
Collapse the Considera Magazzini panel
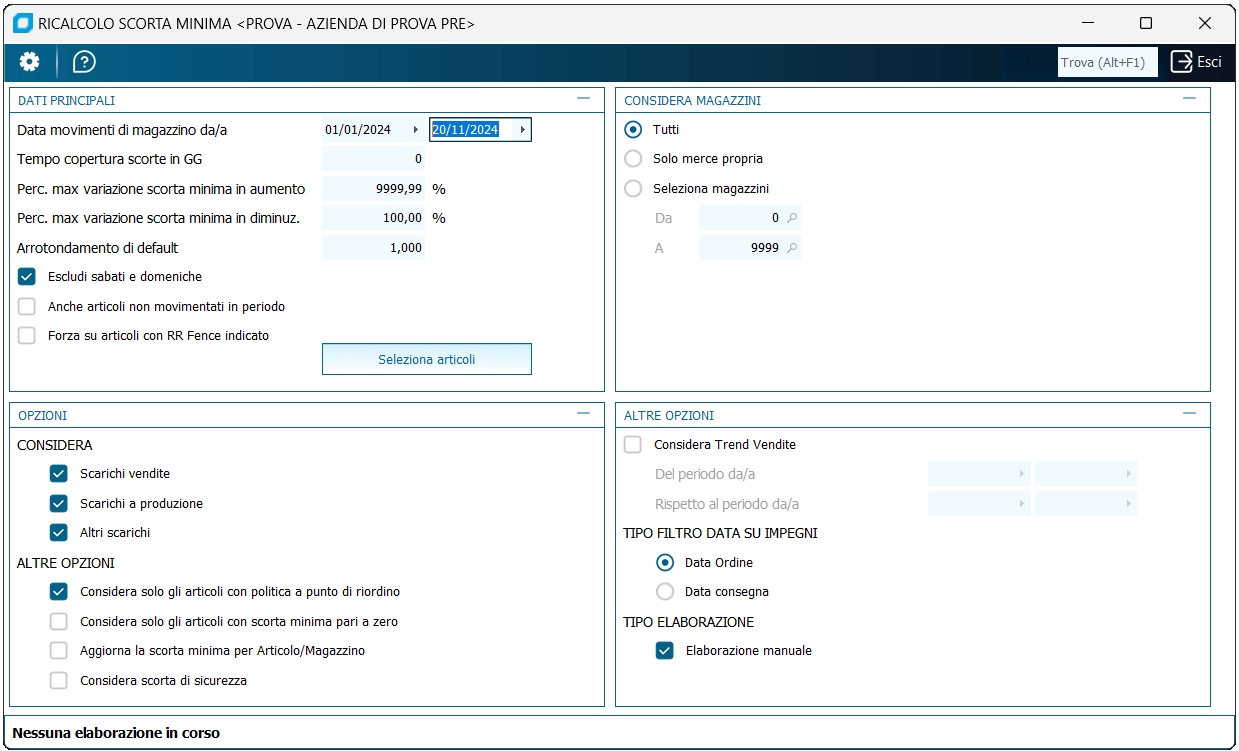pyautogui.click(x=1189, y=99)
